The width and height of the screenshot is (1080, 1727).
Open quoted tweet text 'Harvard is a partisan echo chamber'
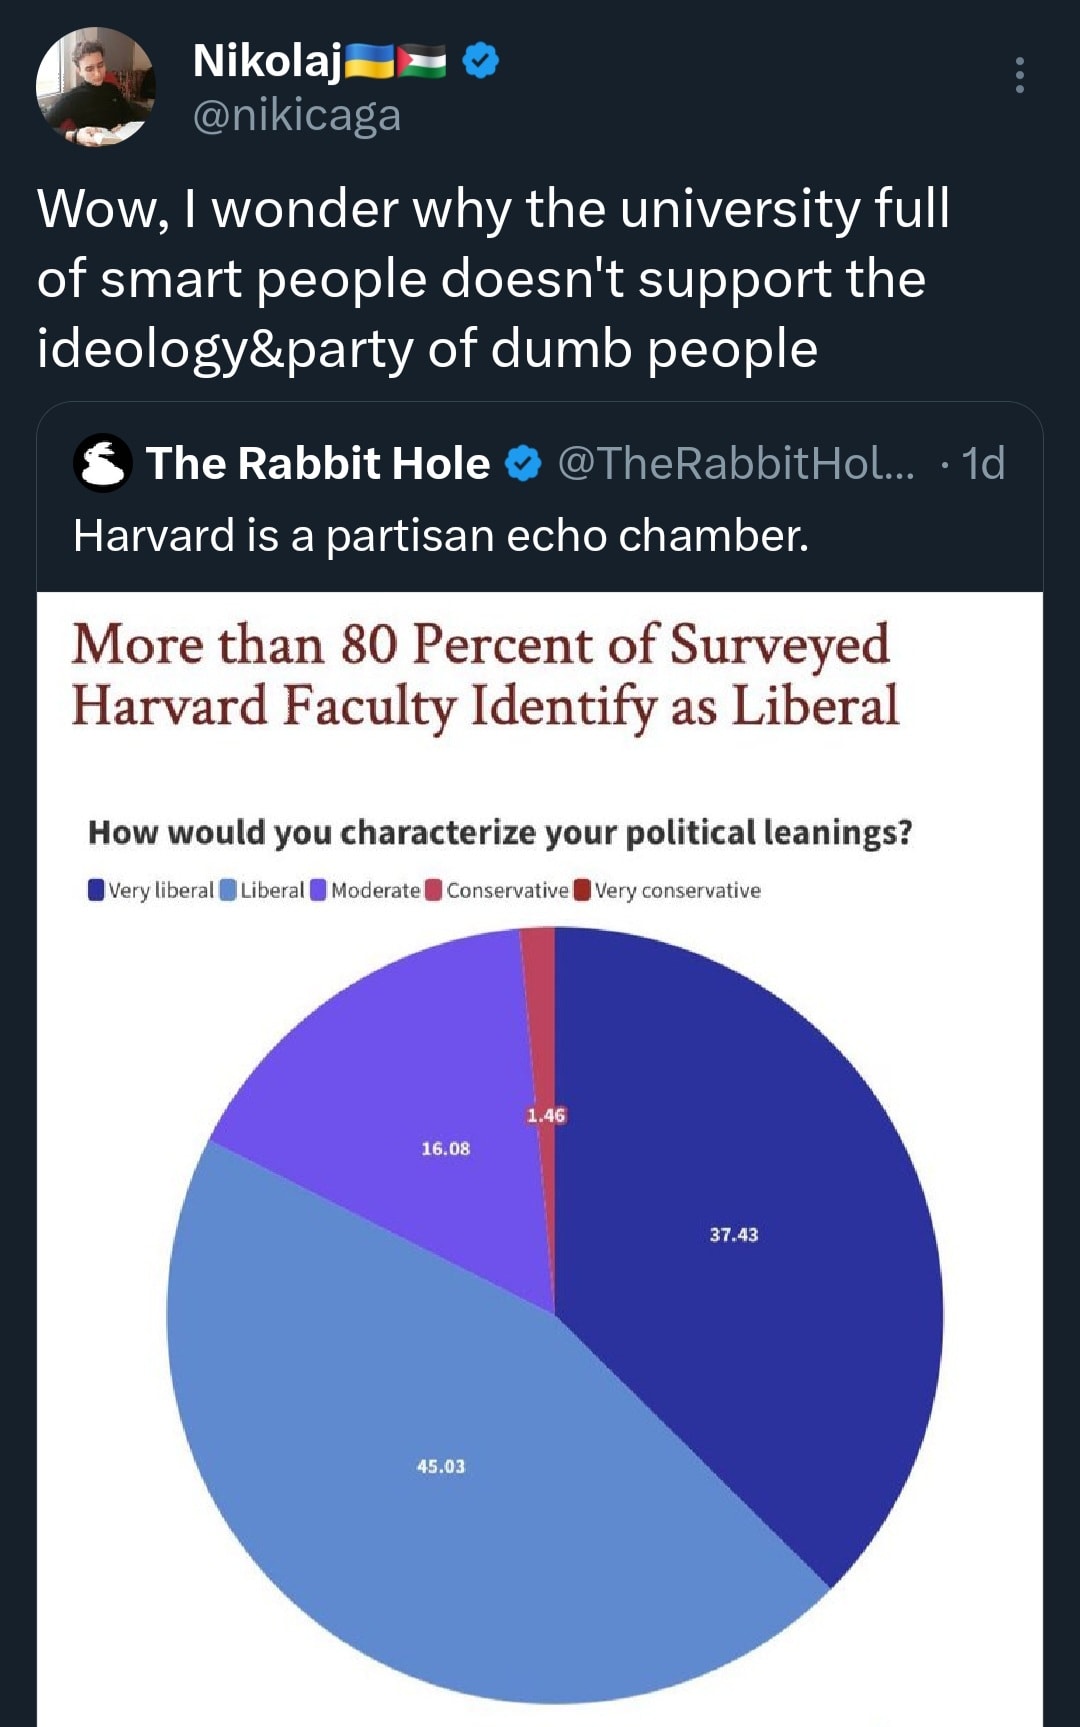click(x=441, y=536)
